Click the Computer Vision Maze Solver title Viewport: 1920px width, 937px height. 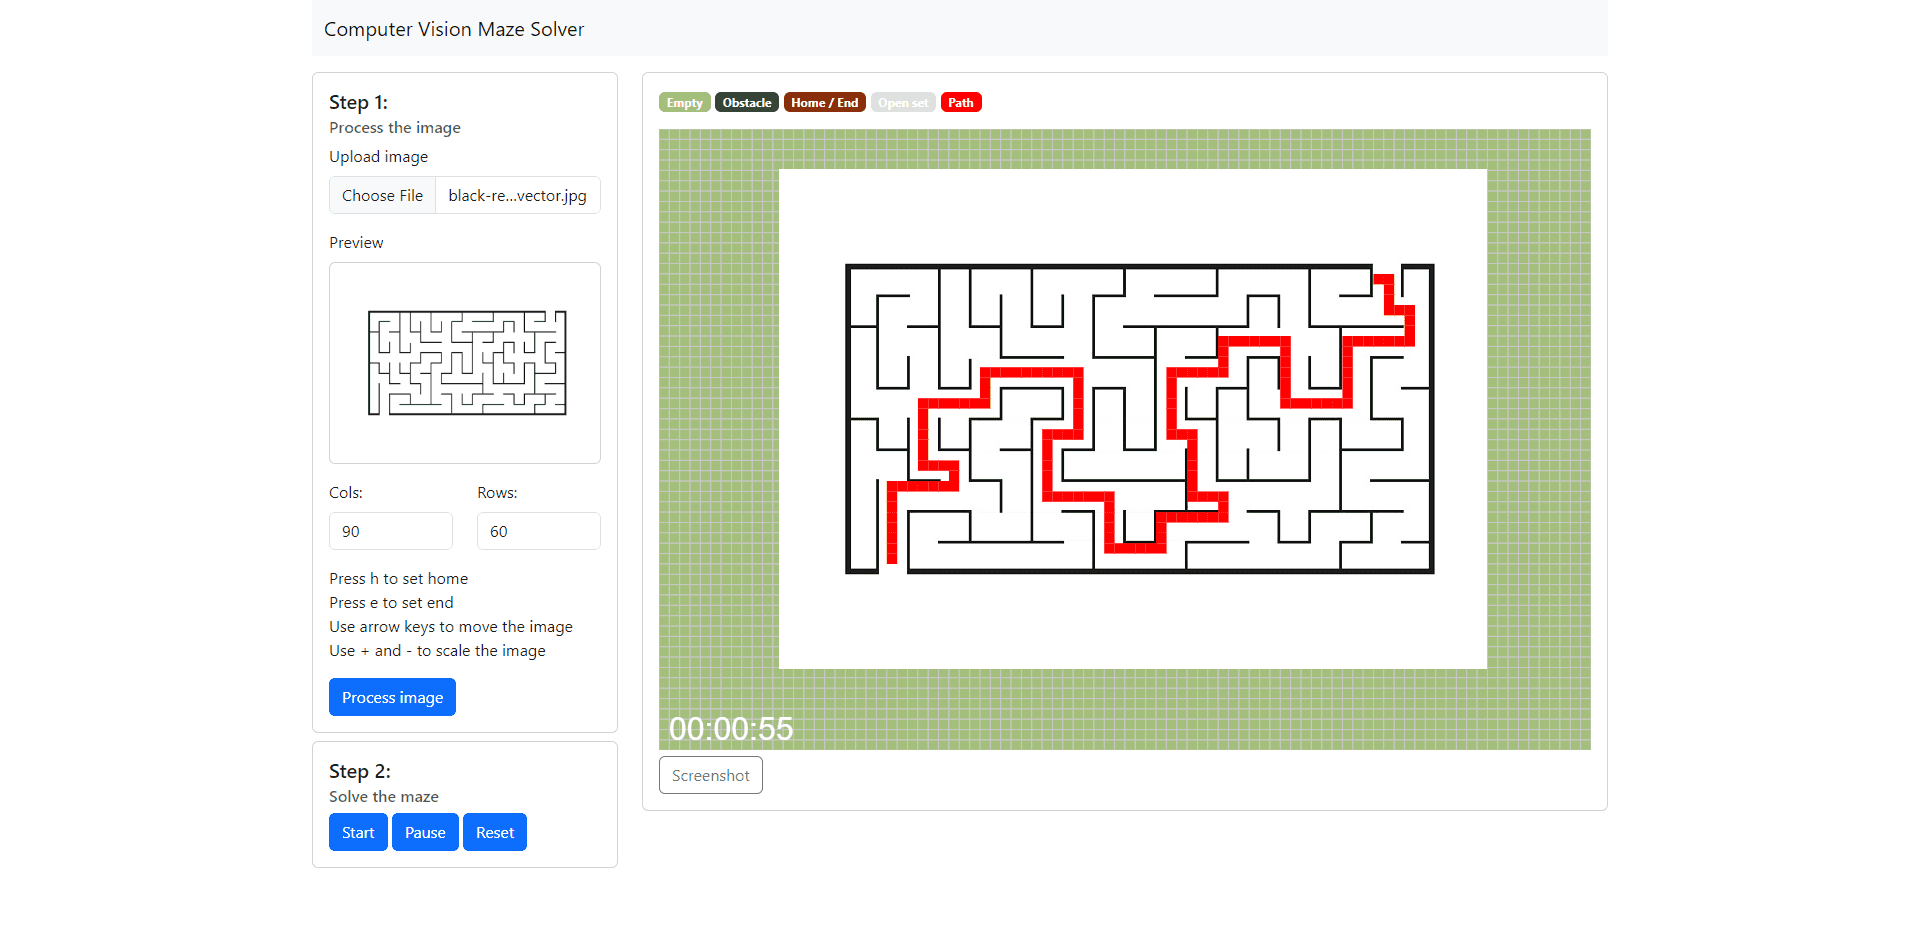click(454, 29)
